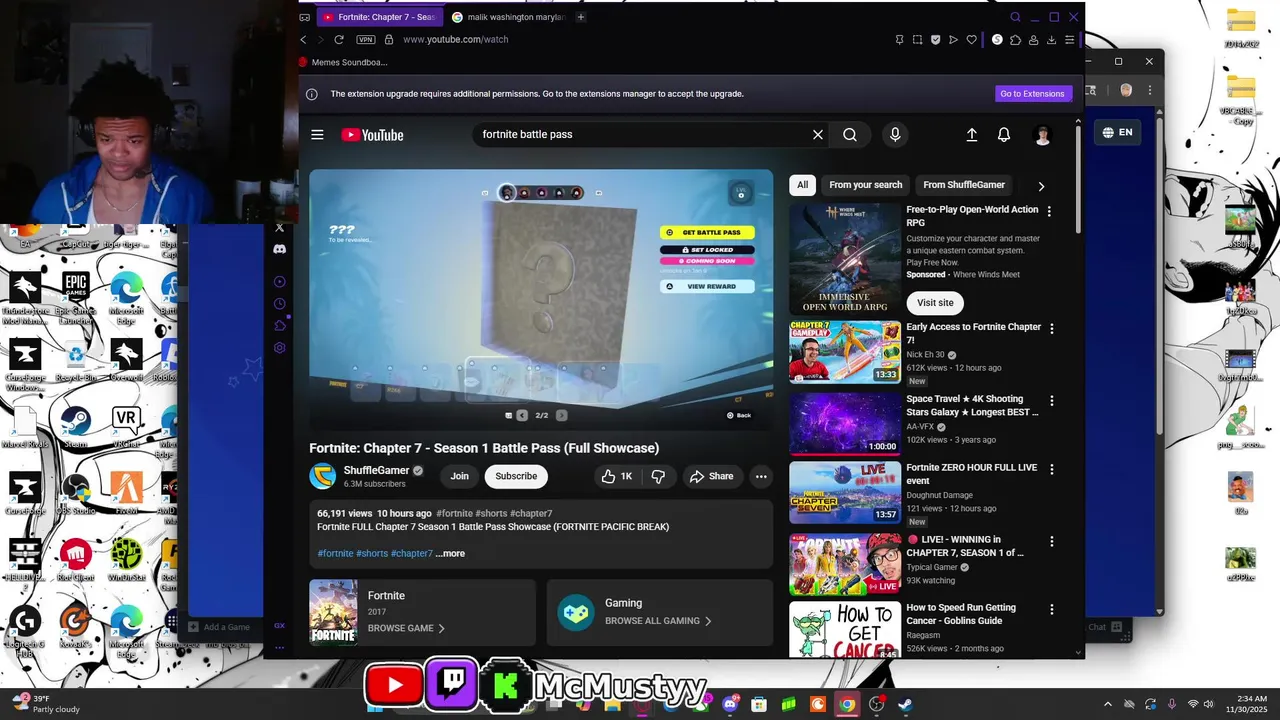Open the three-dot more actions under the video

[x=761, y=476]
